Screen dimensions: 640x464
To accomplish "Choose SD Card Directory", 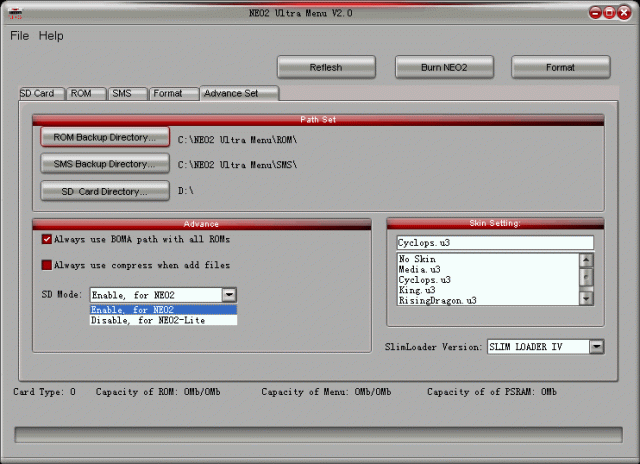I will point(105,191).
